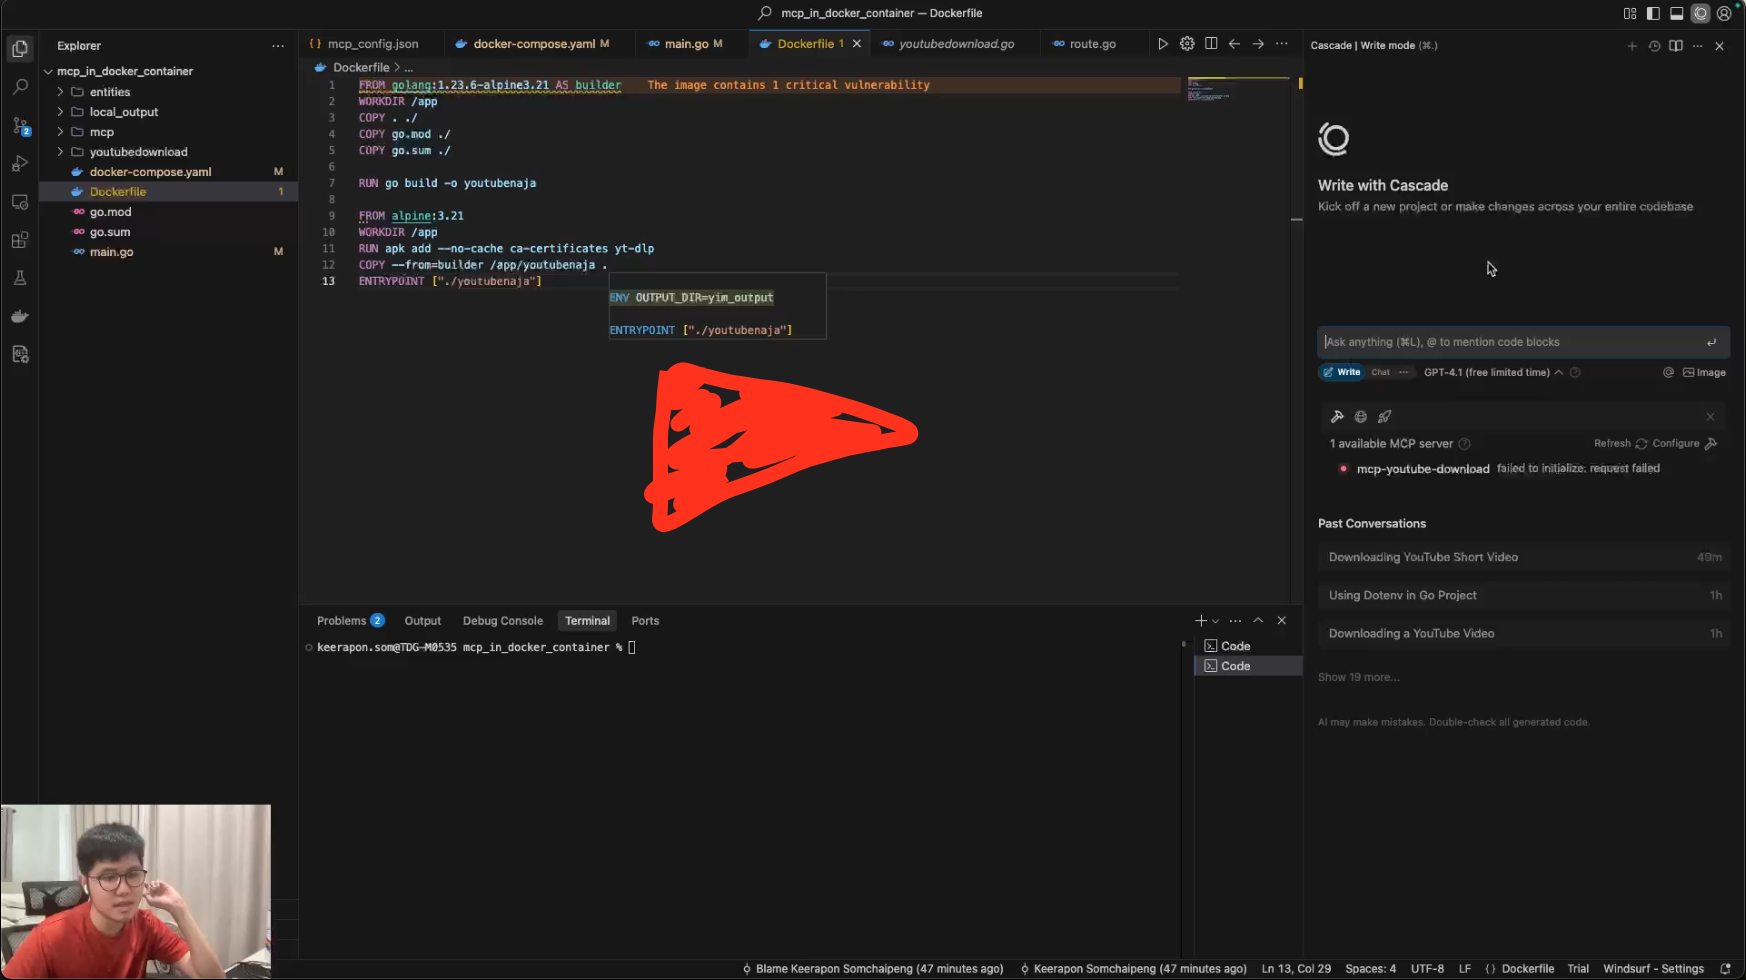Viewport: 1746px width, 980px height.
Task: Open Using Dotenv in Go Project conversation
Action: click(1523, 596)
